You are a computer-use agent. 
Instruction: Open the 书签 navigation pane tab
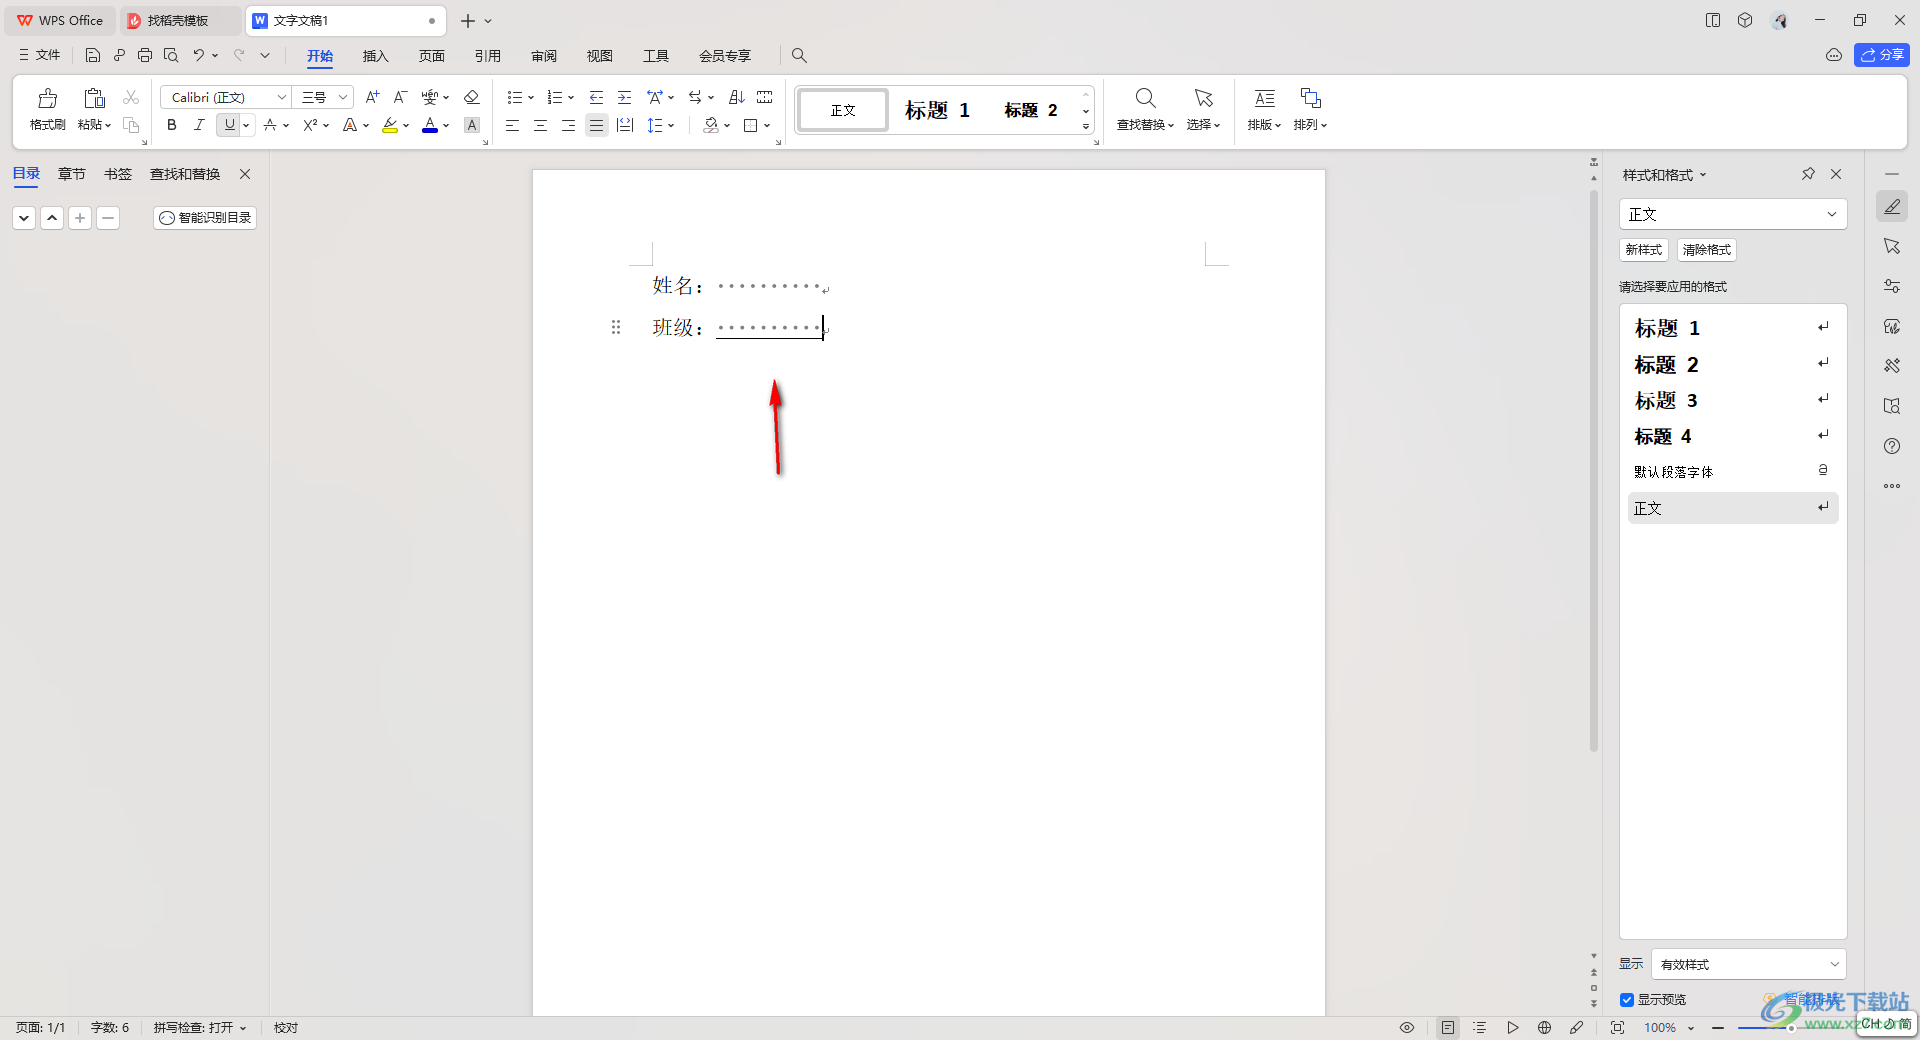(118, 174)
